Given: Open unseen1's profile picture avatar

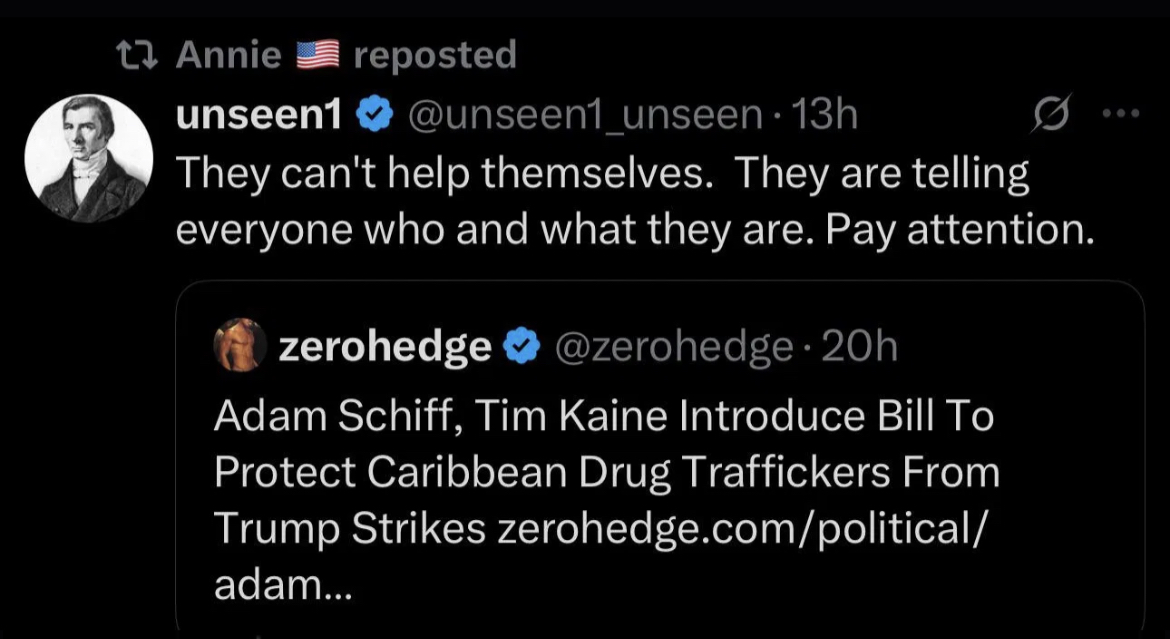Looking at the screenshot, I should 88,158.
